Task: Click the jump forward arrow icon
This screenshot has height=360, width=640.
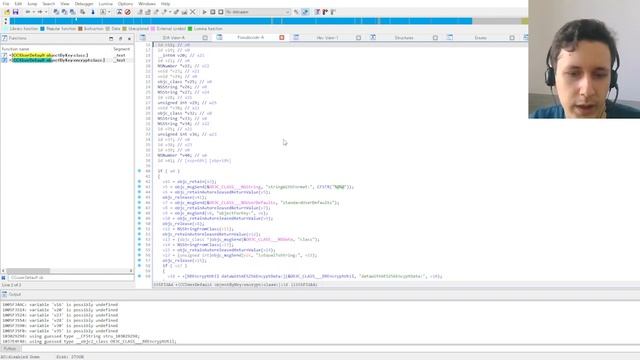Action: [x=40, y=12]
